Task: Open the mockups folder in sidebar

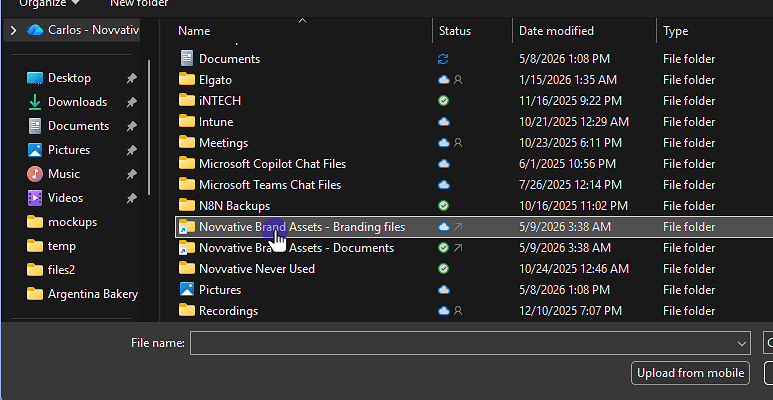Action: click(72, 222)
